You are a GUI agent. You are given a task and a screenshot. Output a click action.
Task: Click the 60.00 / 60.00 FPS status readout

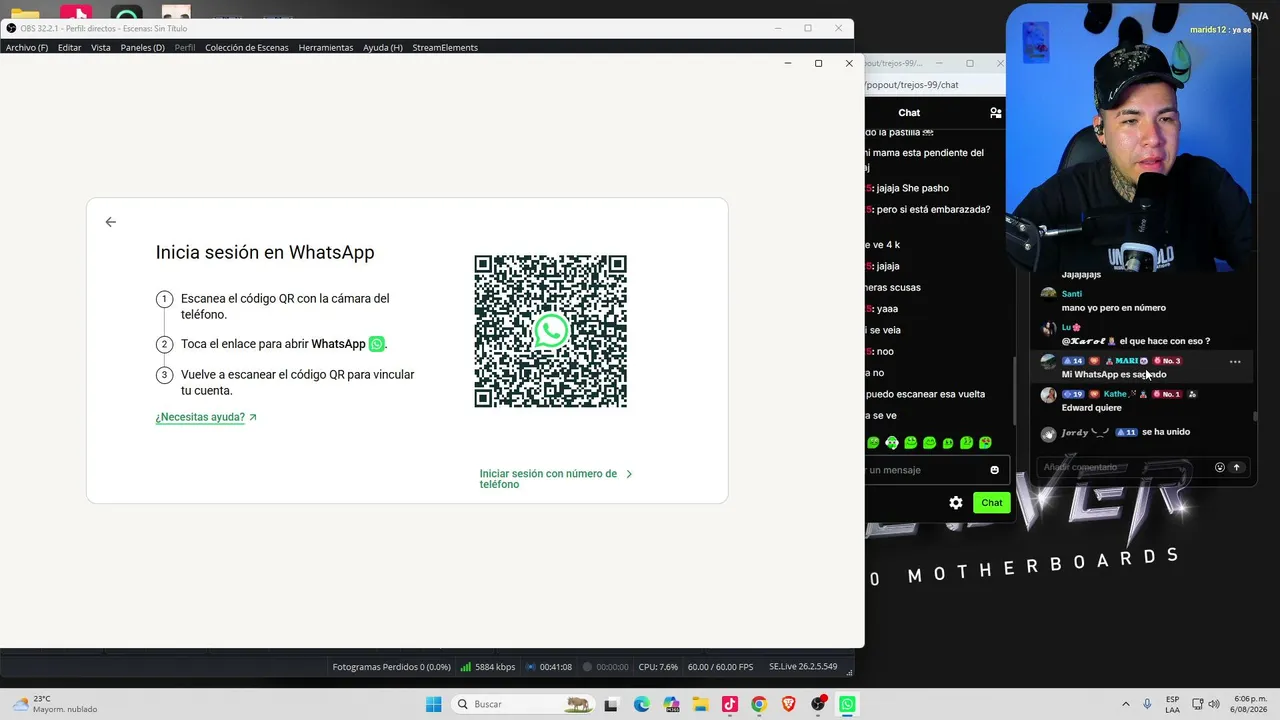[720, 667]
